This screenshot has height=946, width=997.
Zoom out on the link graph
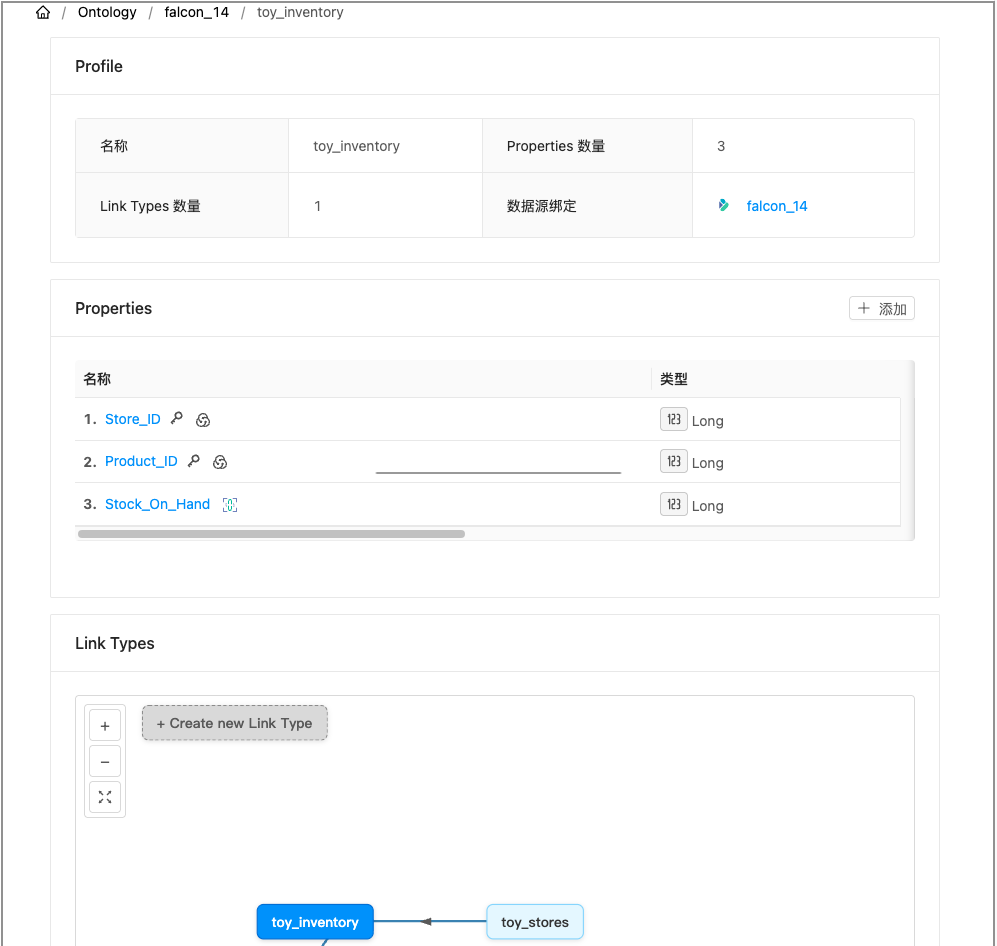pyautogui.click(x=105, y=762)
